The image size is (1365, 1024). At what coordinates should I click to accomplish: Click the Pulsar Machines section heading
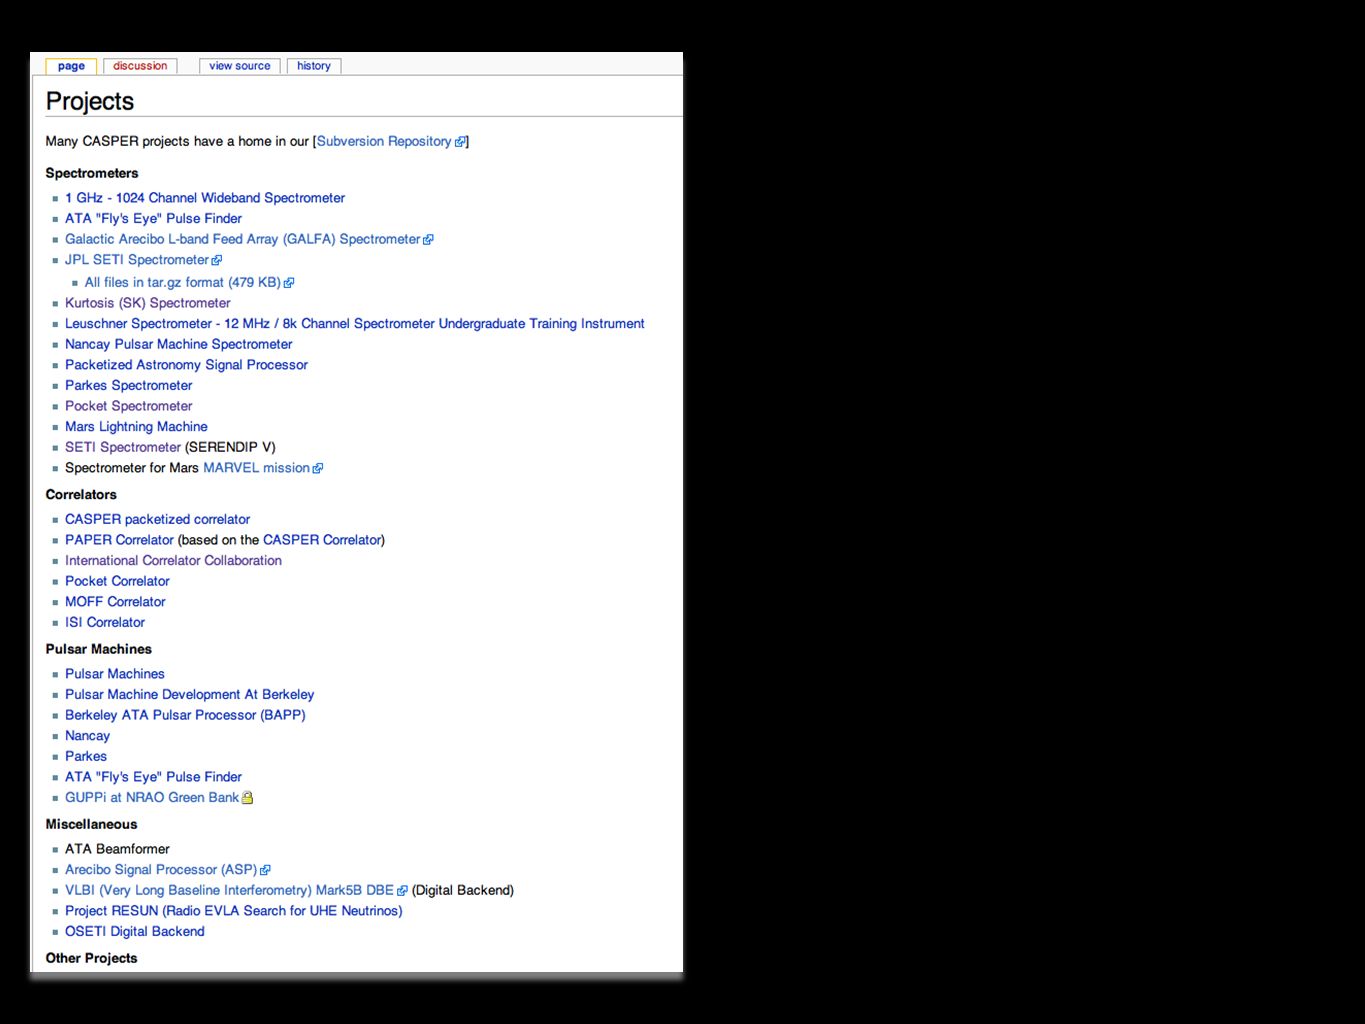pos(99,649)
